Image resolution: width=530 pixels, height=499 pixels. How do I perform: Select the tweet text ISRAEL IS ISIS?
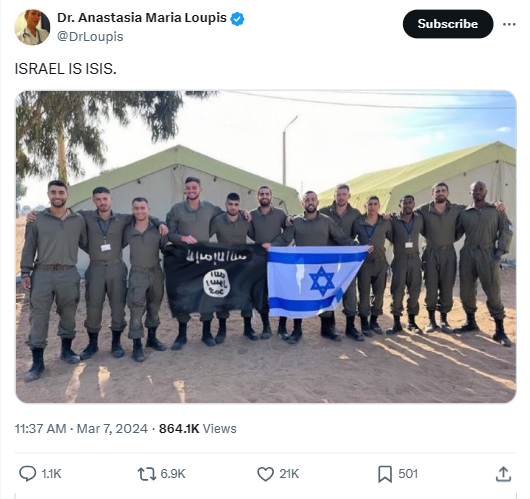pyautogui.click(x=66, y=69)
